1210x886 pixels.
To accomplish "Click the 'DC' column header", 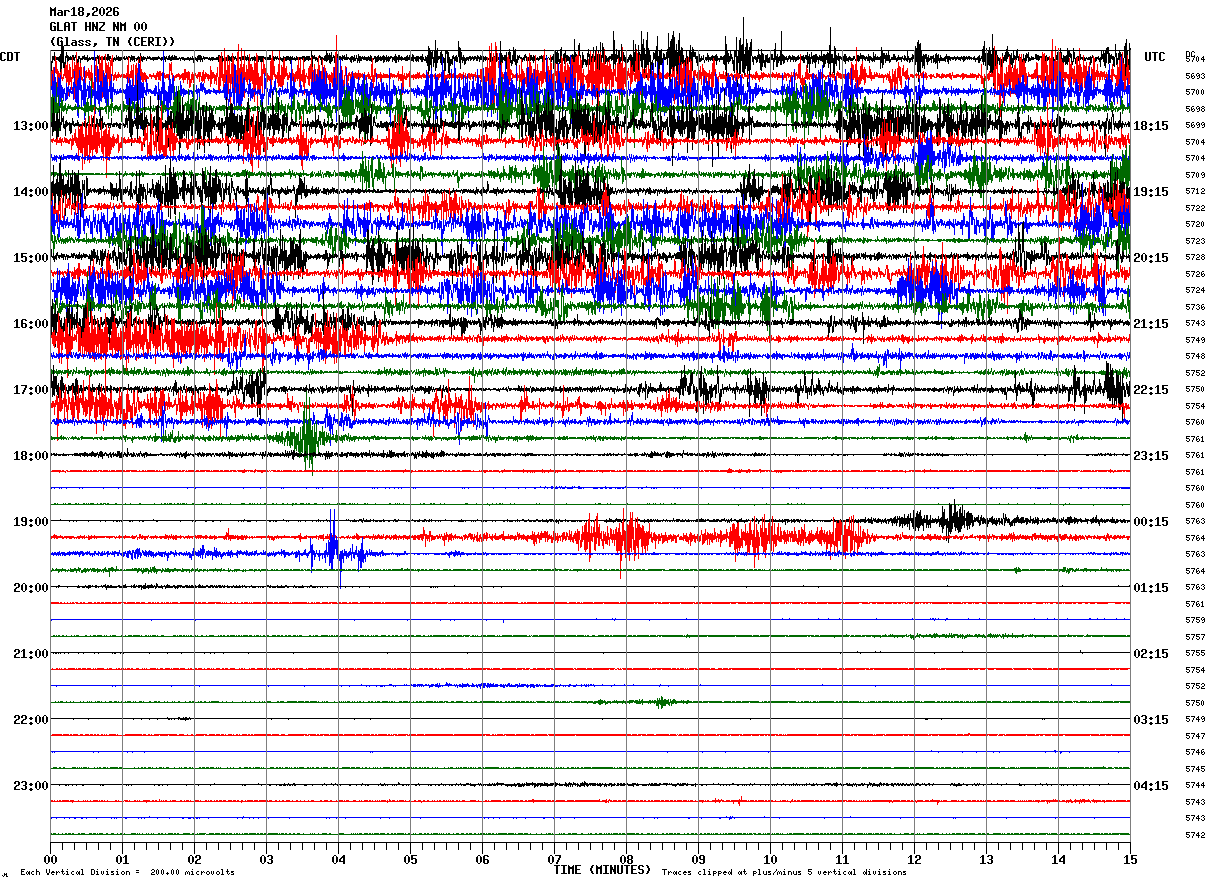I will coord(1190,54).
